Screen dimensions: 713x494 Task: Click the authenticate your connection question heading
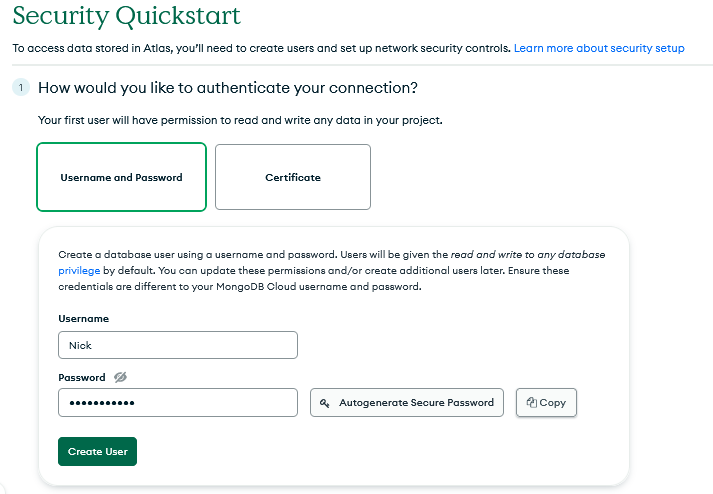click(x=228, y=88)
